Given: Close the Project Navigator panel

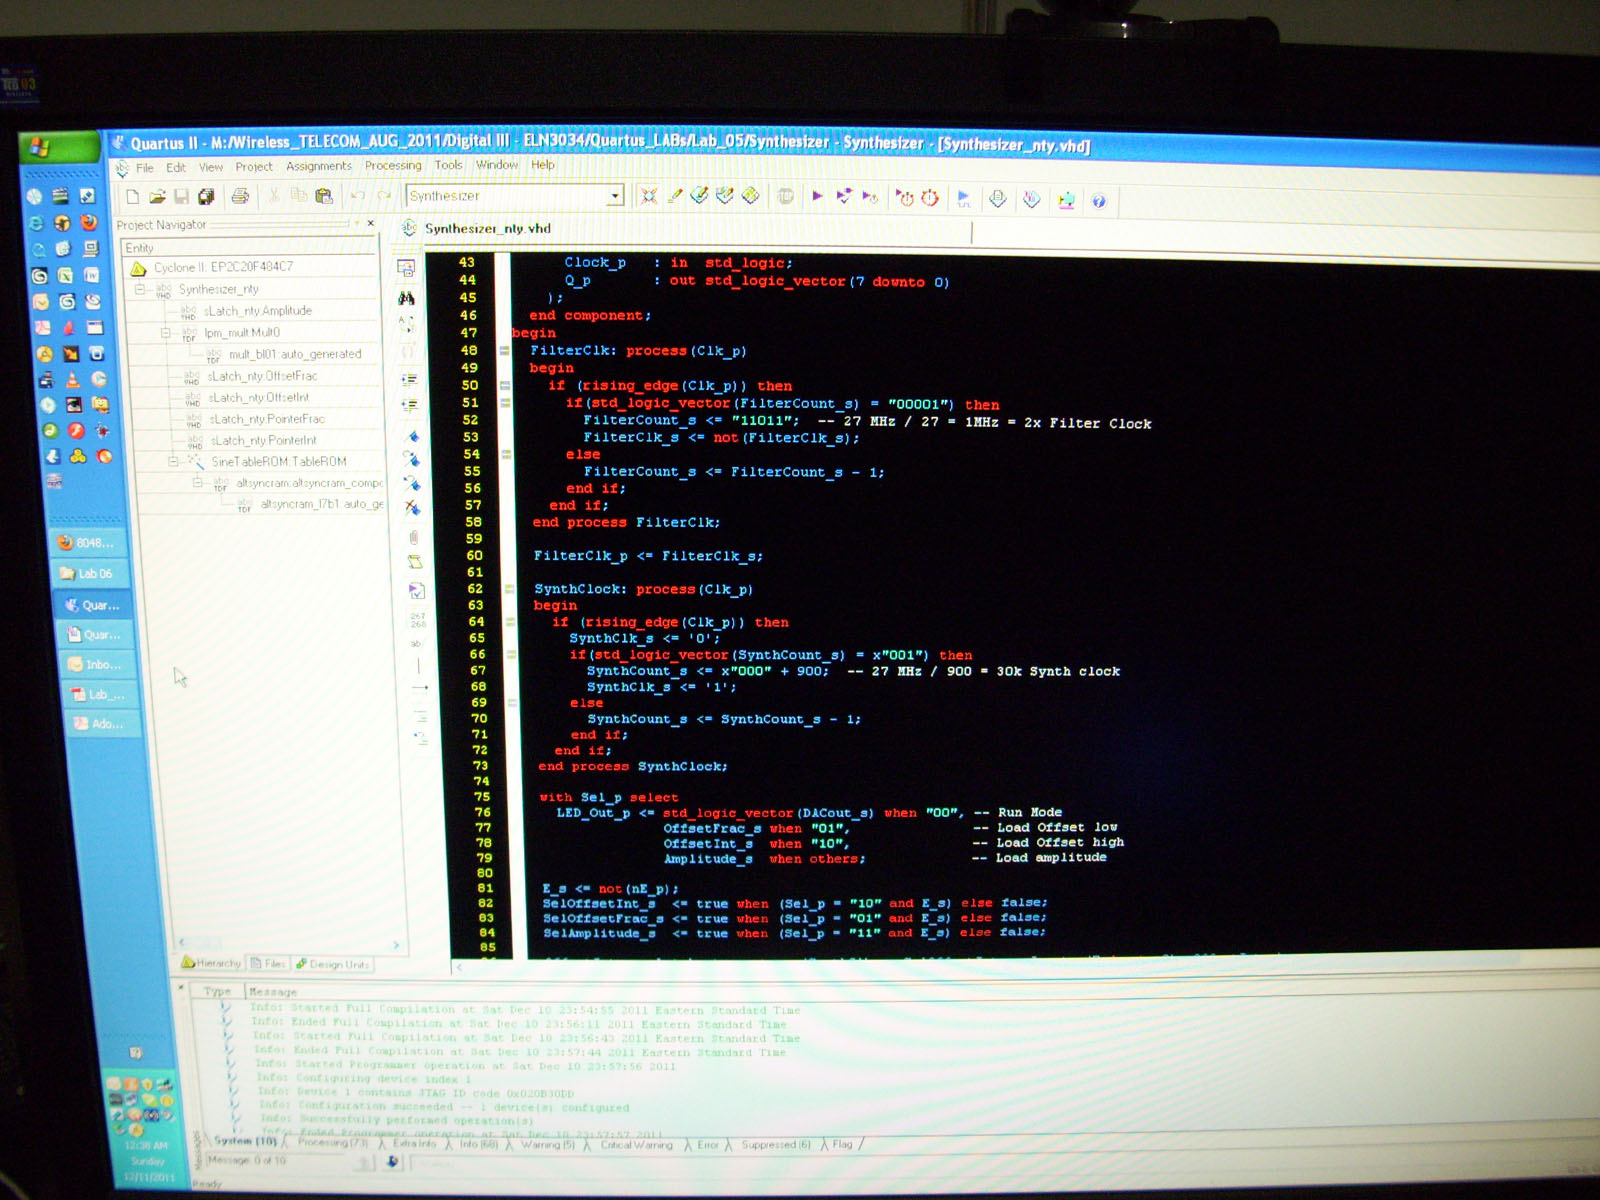Looking at the screenshot, I should [x=370, y=223].
